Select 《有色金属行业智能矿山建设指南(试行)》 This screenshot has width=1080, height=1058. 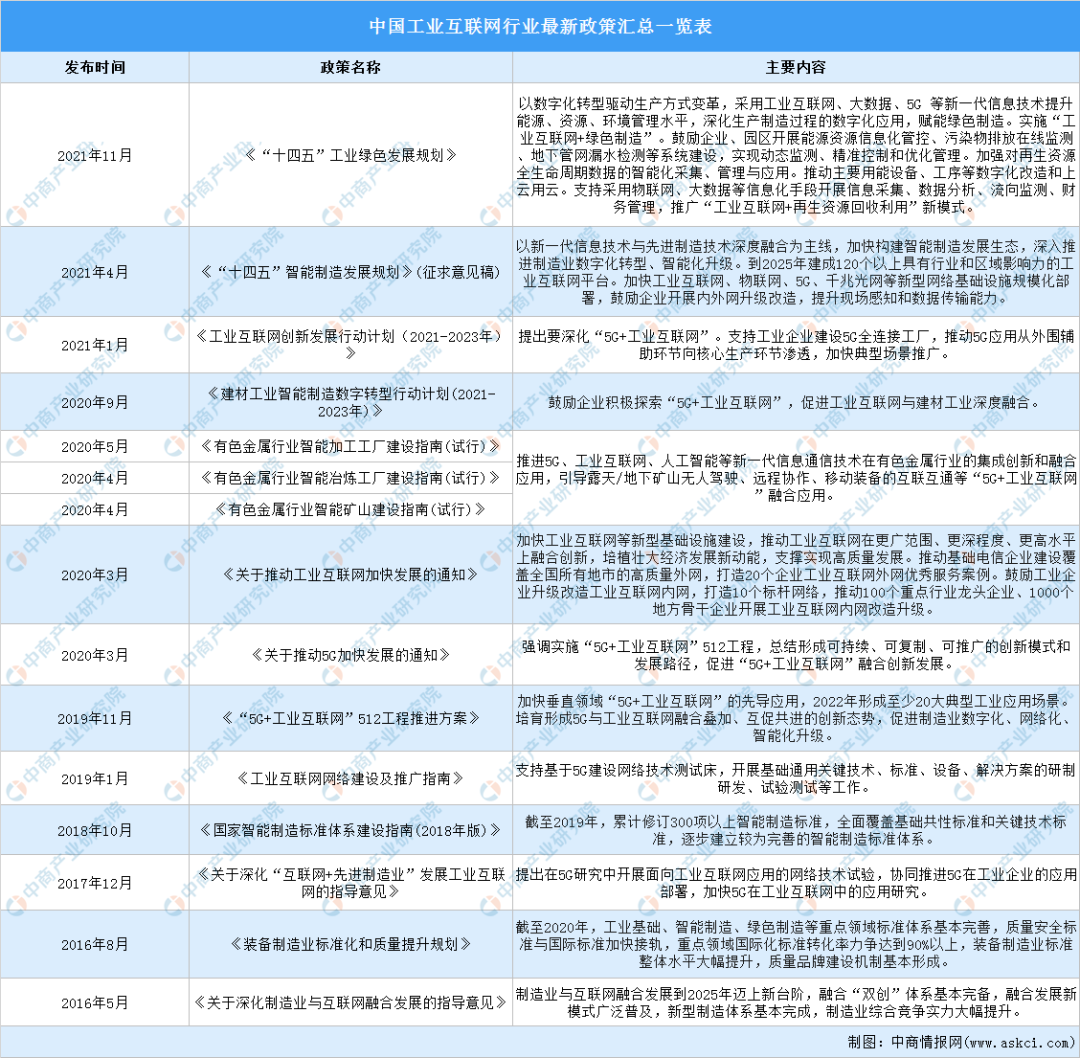tap(350, 510)
